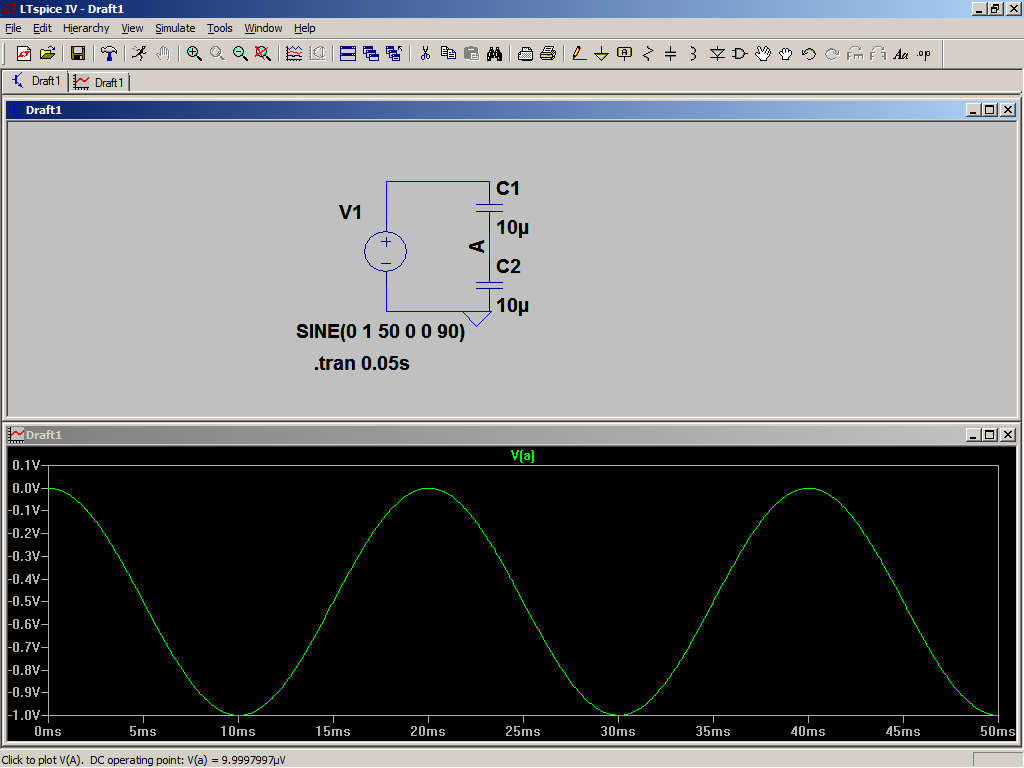Place a ground symbol tool
Screen dimensions: 1024x768
tap(601, 54)
